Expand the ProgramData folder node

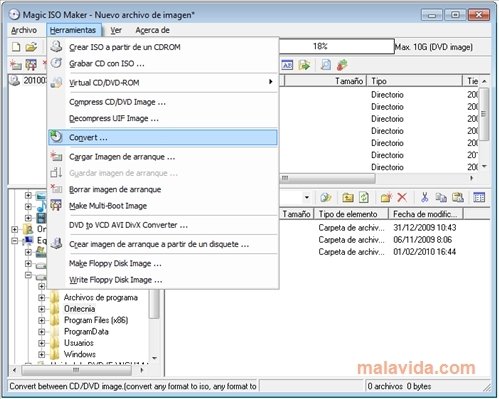[42, 332]
